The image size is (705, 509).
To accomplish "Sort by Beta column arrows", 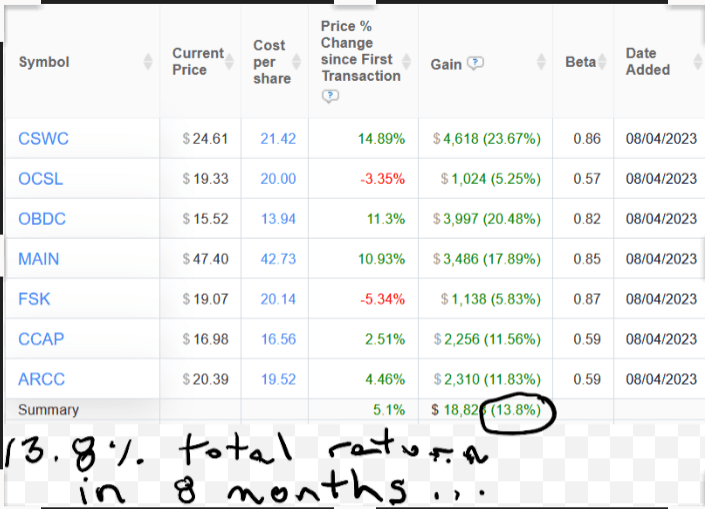I will coord(603,62).
